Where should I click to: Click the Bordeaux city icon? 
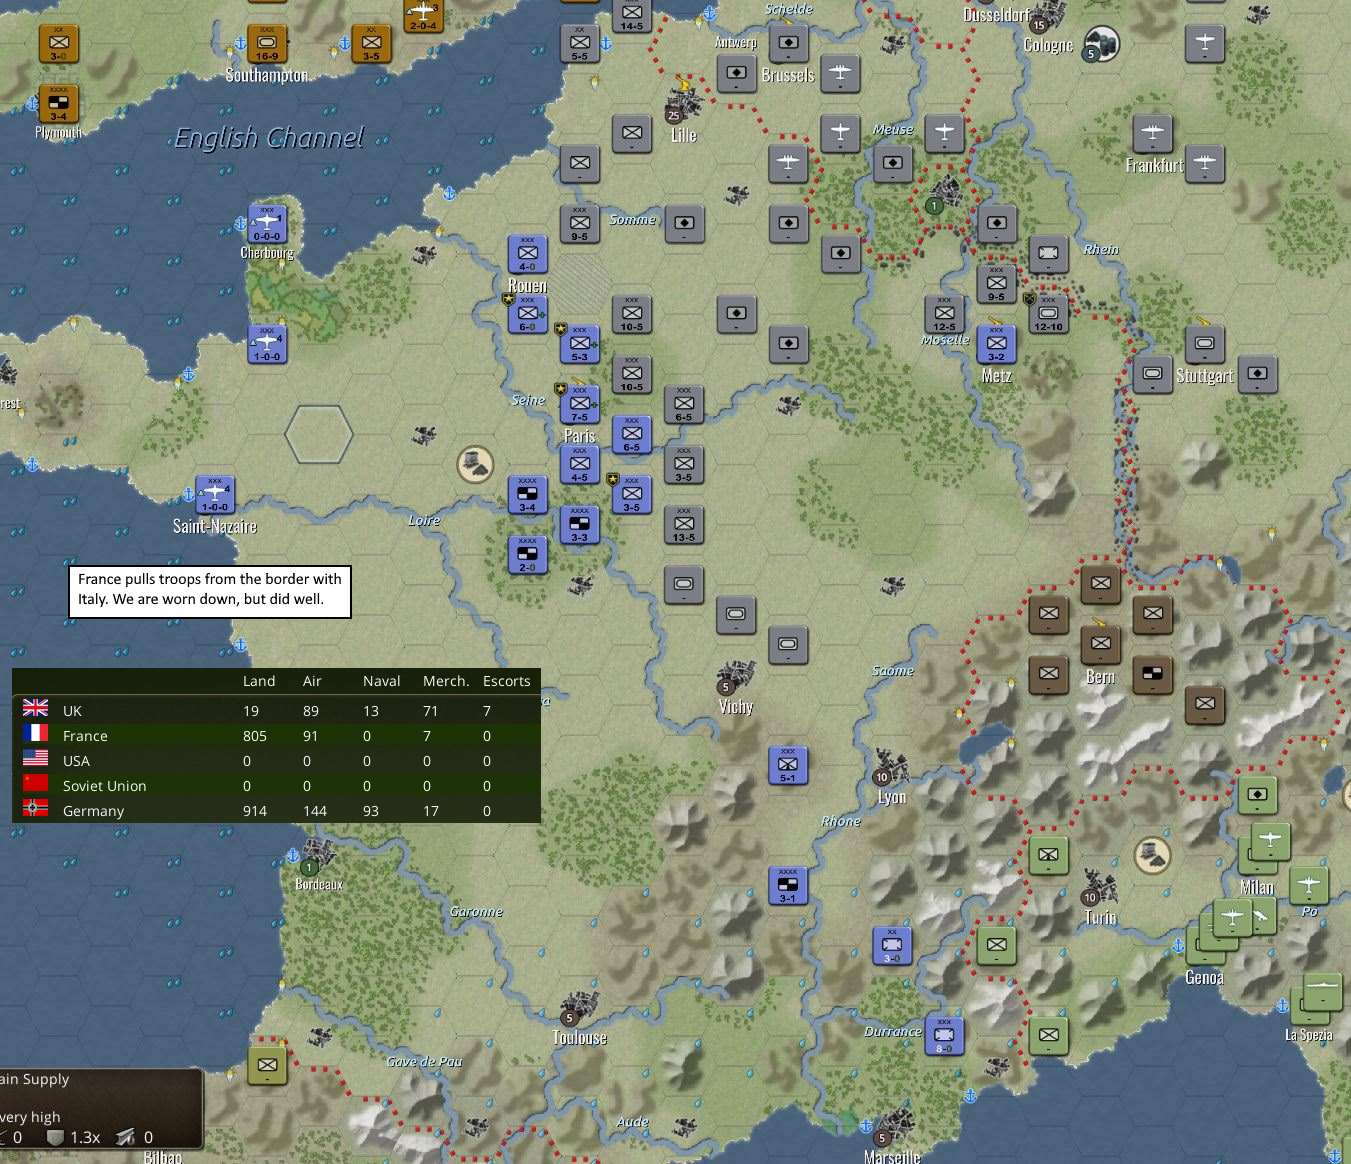coord(318,857)
